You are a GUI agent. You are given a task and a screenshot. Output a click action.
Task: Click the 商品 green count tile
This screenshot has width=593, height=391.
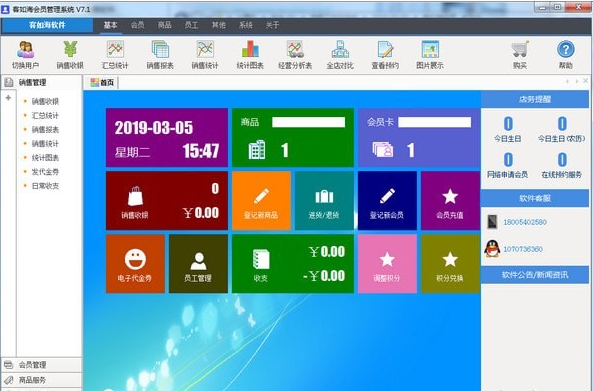(x=293, y=138)
